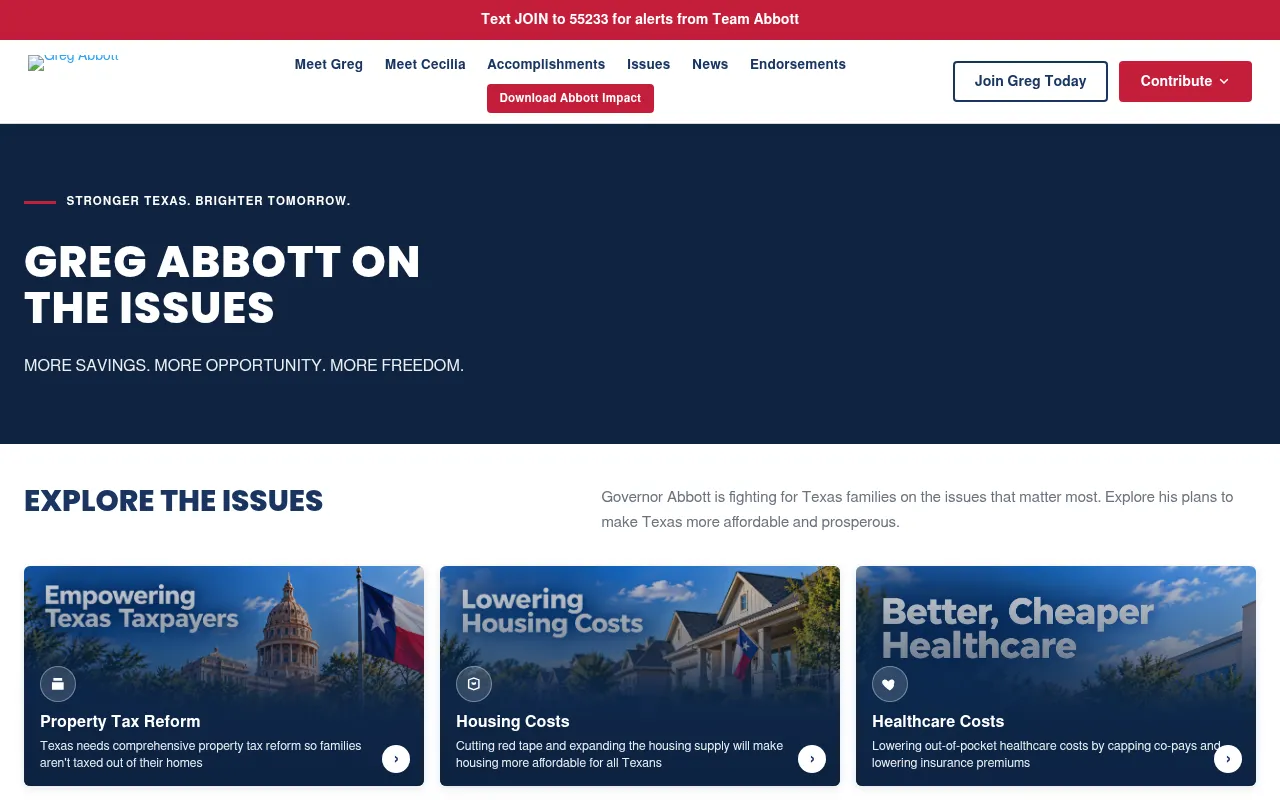This screenshot has height=800, width=1280.
Task: Click the Stronger Texas. Brighter Tomorrow. tagline
Action: pos(208,201)
